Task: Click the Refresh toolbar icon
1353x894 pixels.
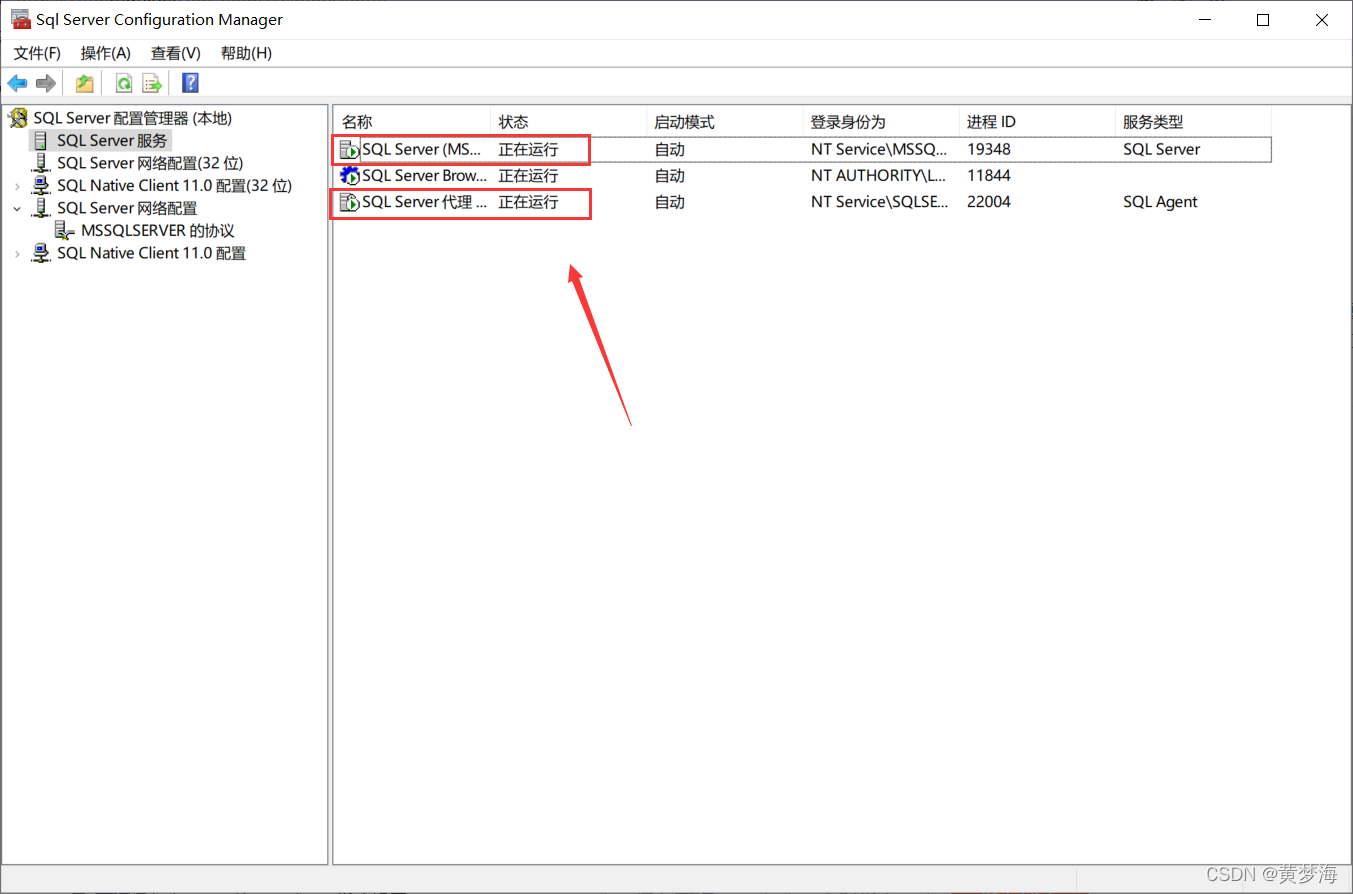Action: point(124,83)
